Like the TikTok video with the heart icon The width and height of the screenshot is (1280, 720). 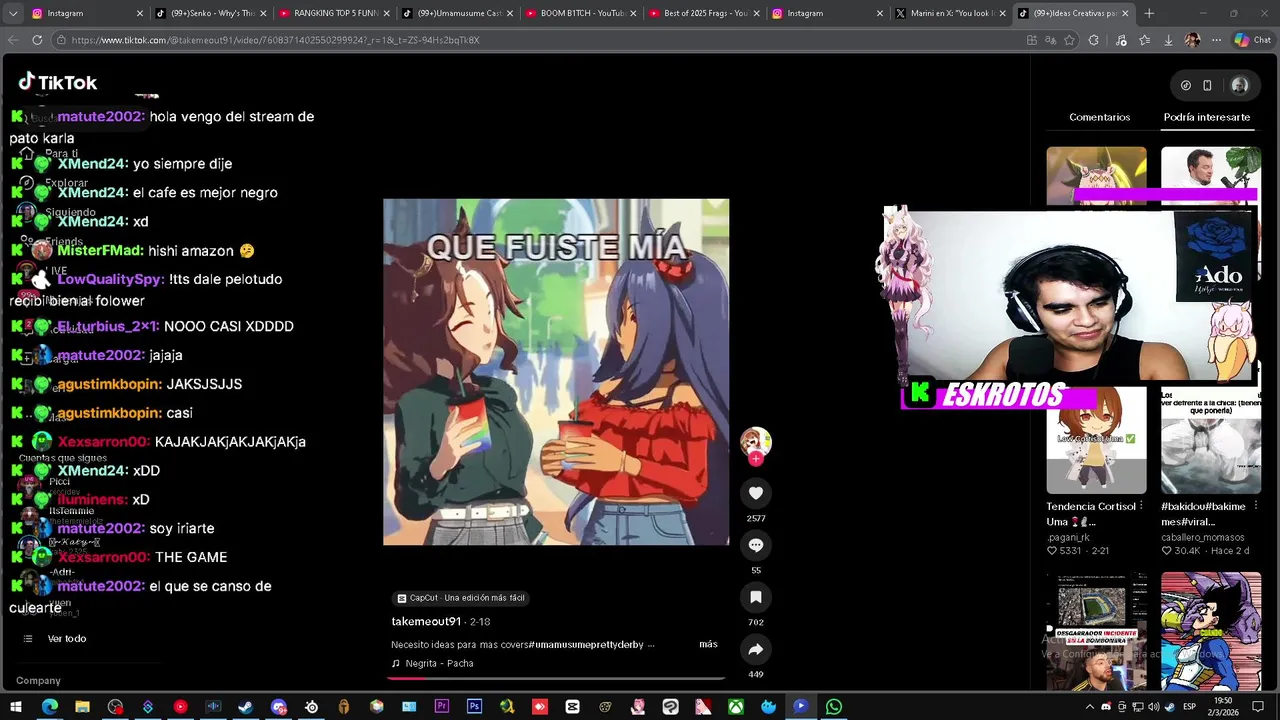(x=756, y=493)
